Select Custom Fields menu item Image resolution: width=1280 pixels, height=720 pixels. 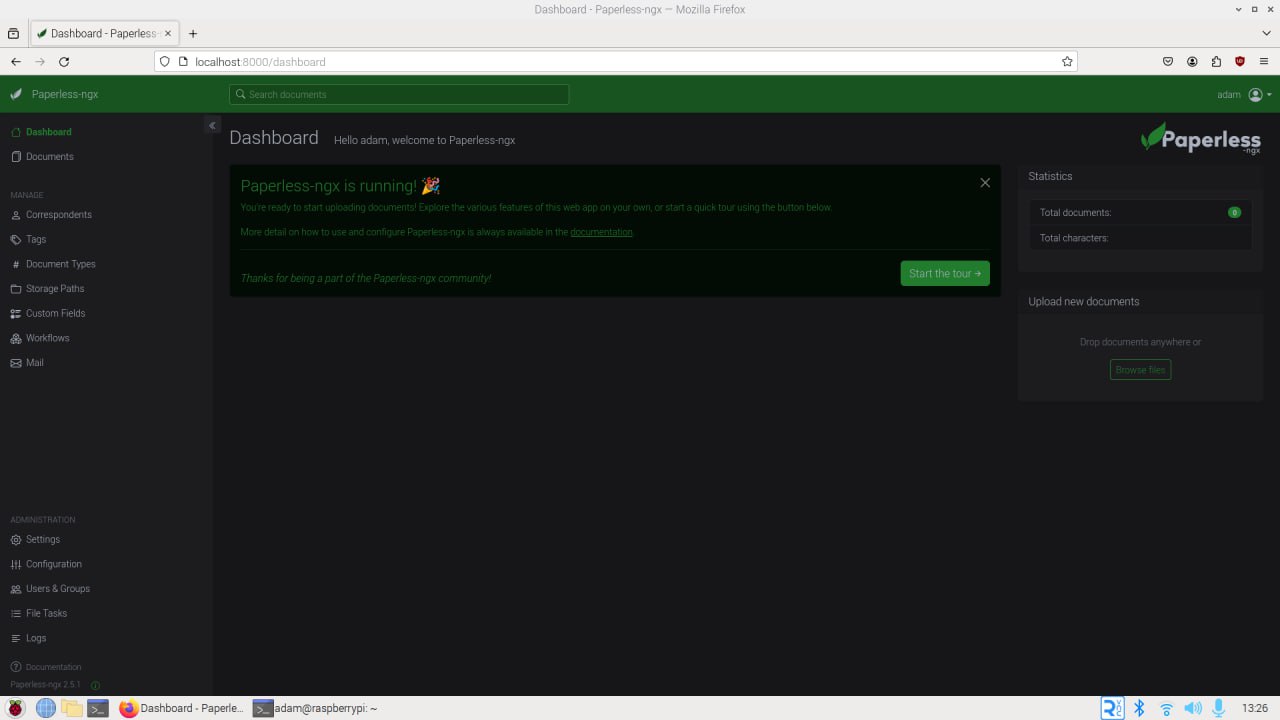[x=56, y=314]
